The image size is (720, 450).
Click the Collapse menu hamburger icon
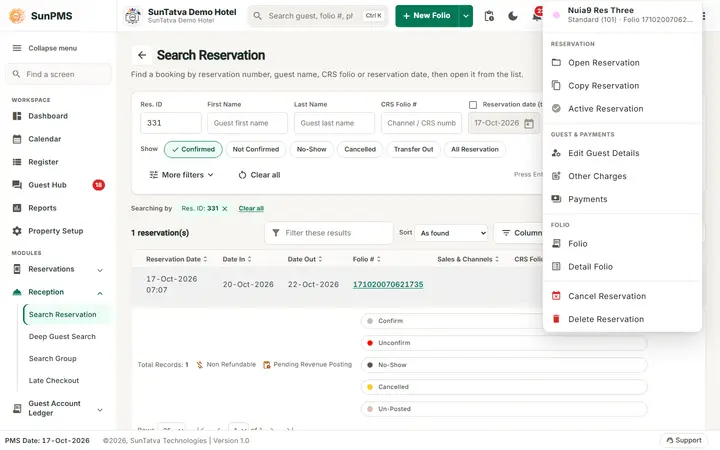tap(17, 48)
